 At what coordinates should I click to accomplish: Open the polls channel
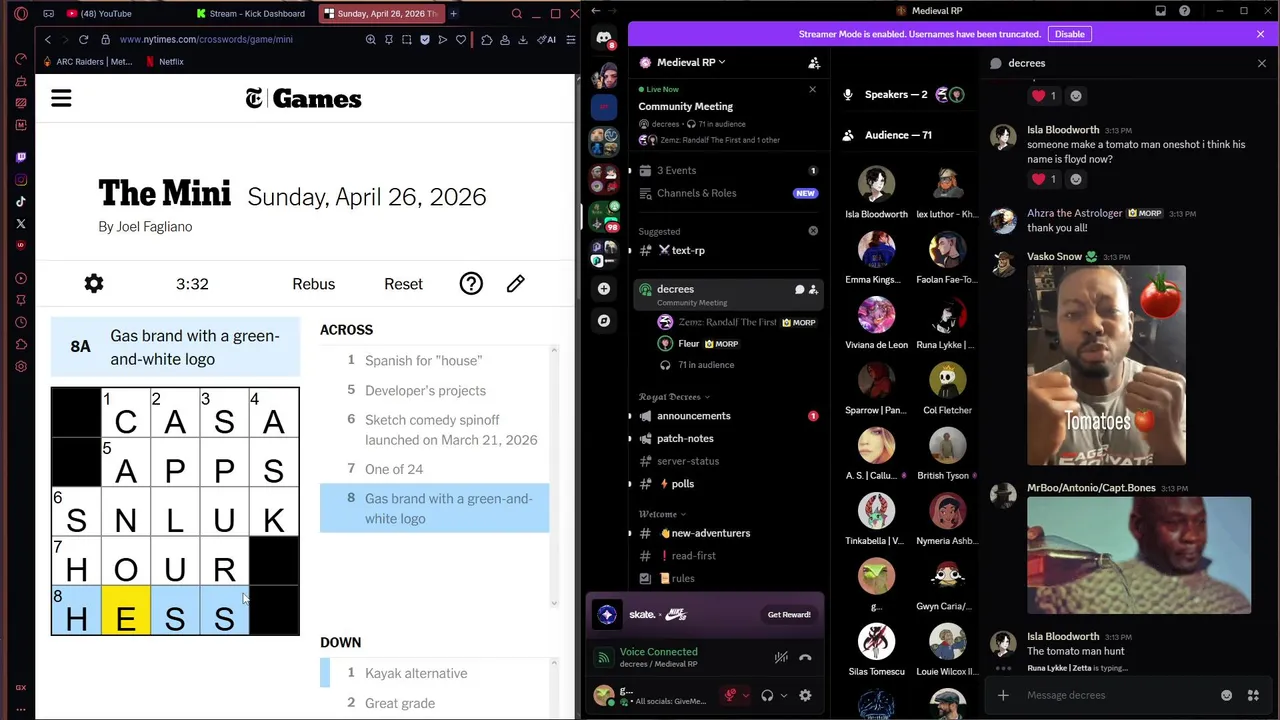727,484
